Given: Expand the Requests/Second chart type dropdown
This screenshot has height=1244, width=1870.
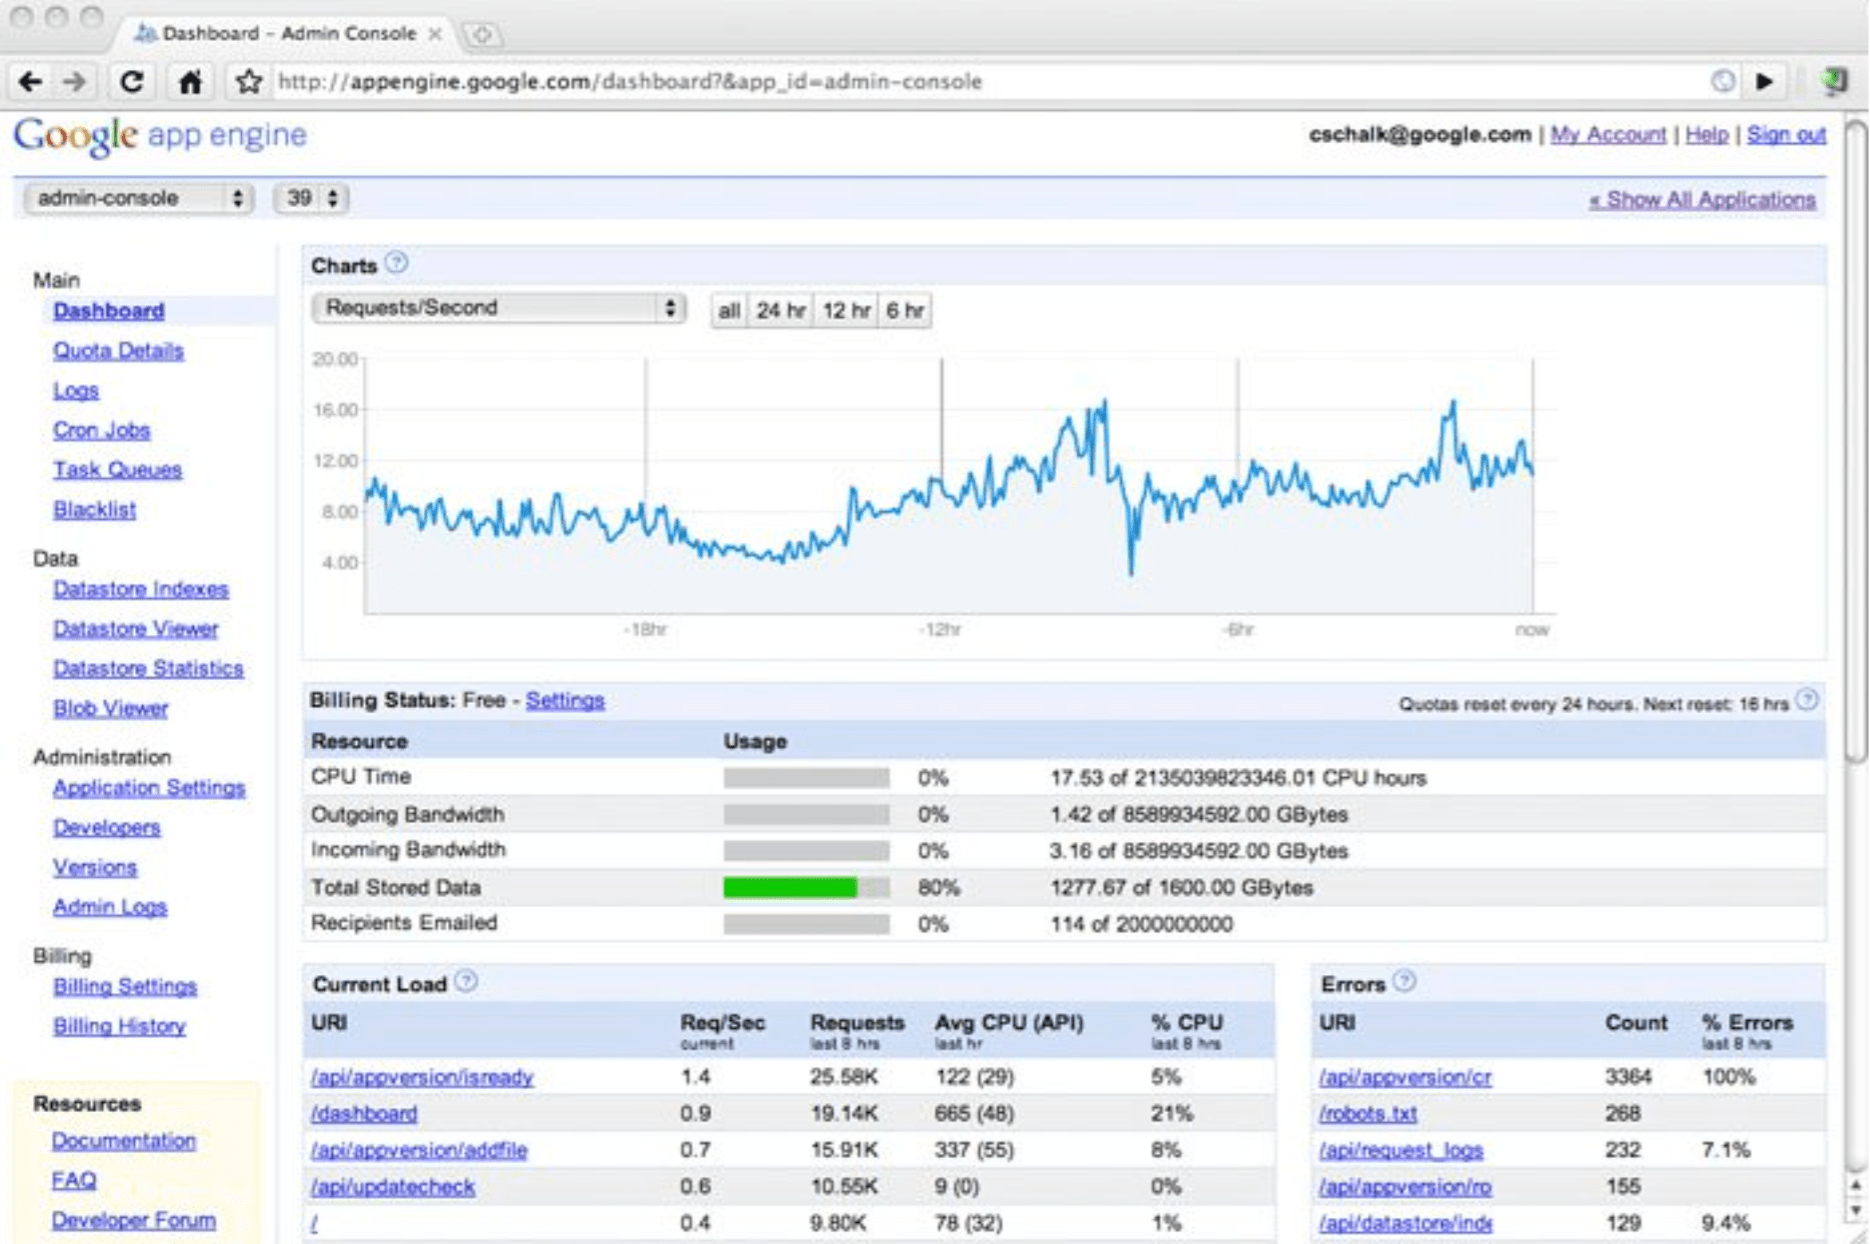Looking at the screenshot, I should [498, 308].
